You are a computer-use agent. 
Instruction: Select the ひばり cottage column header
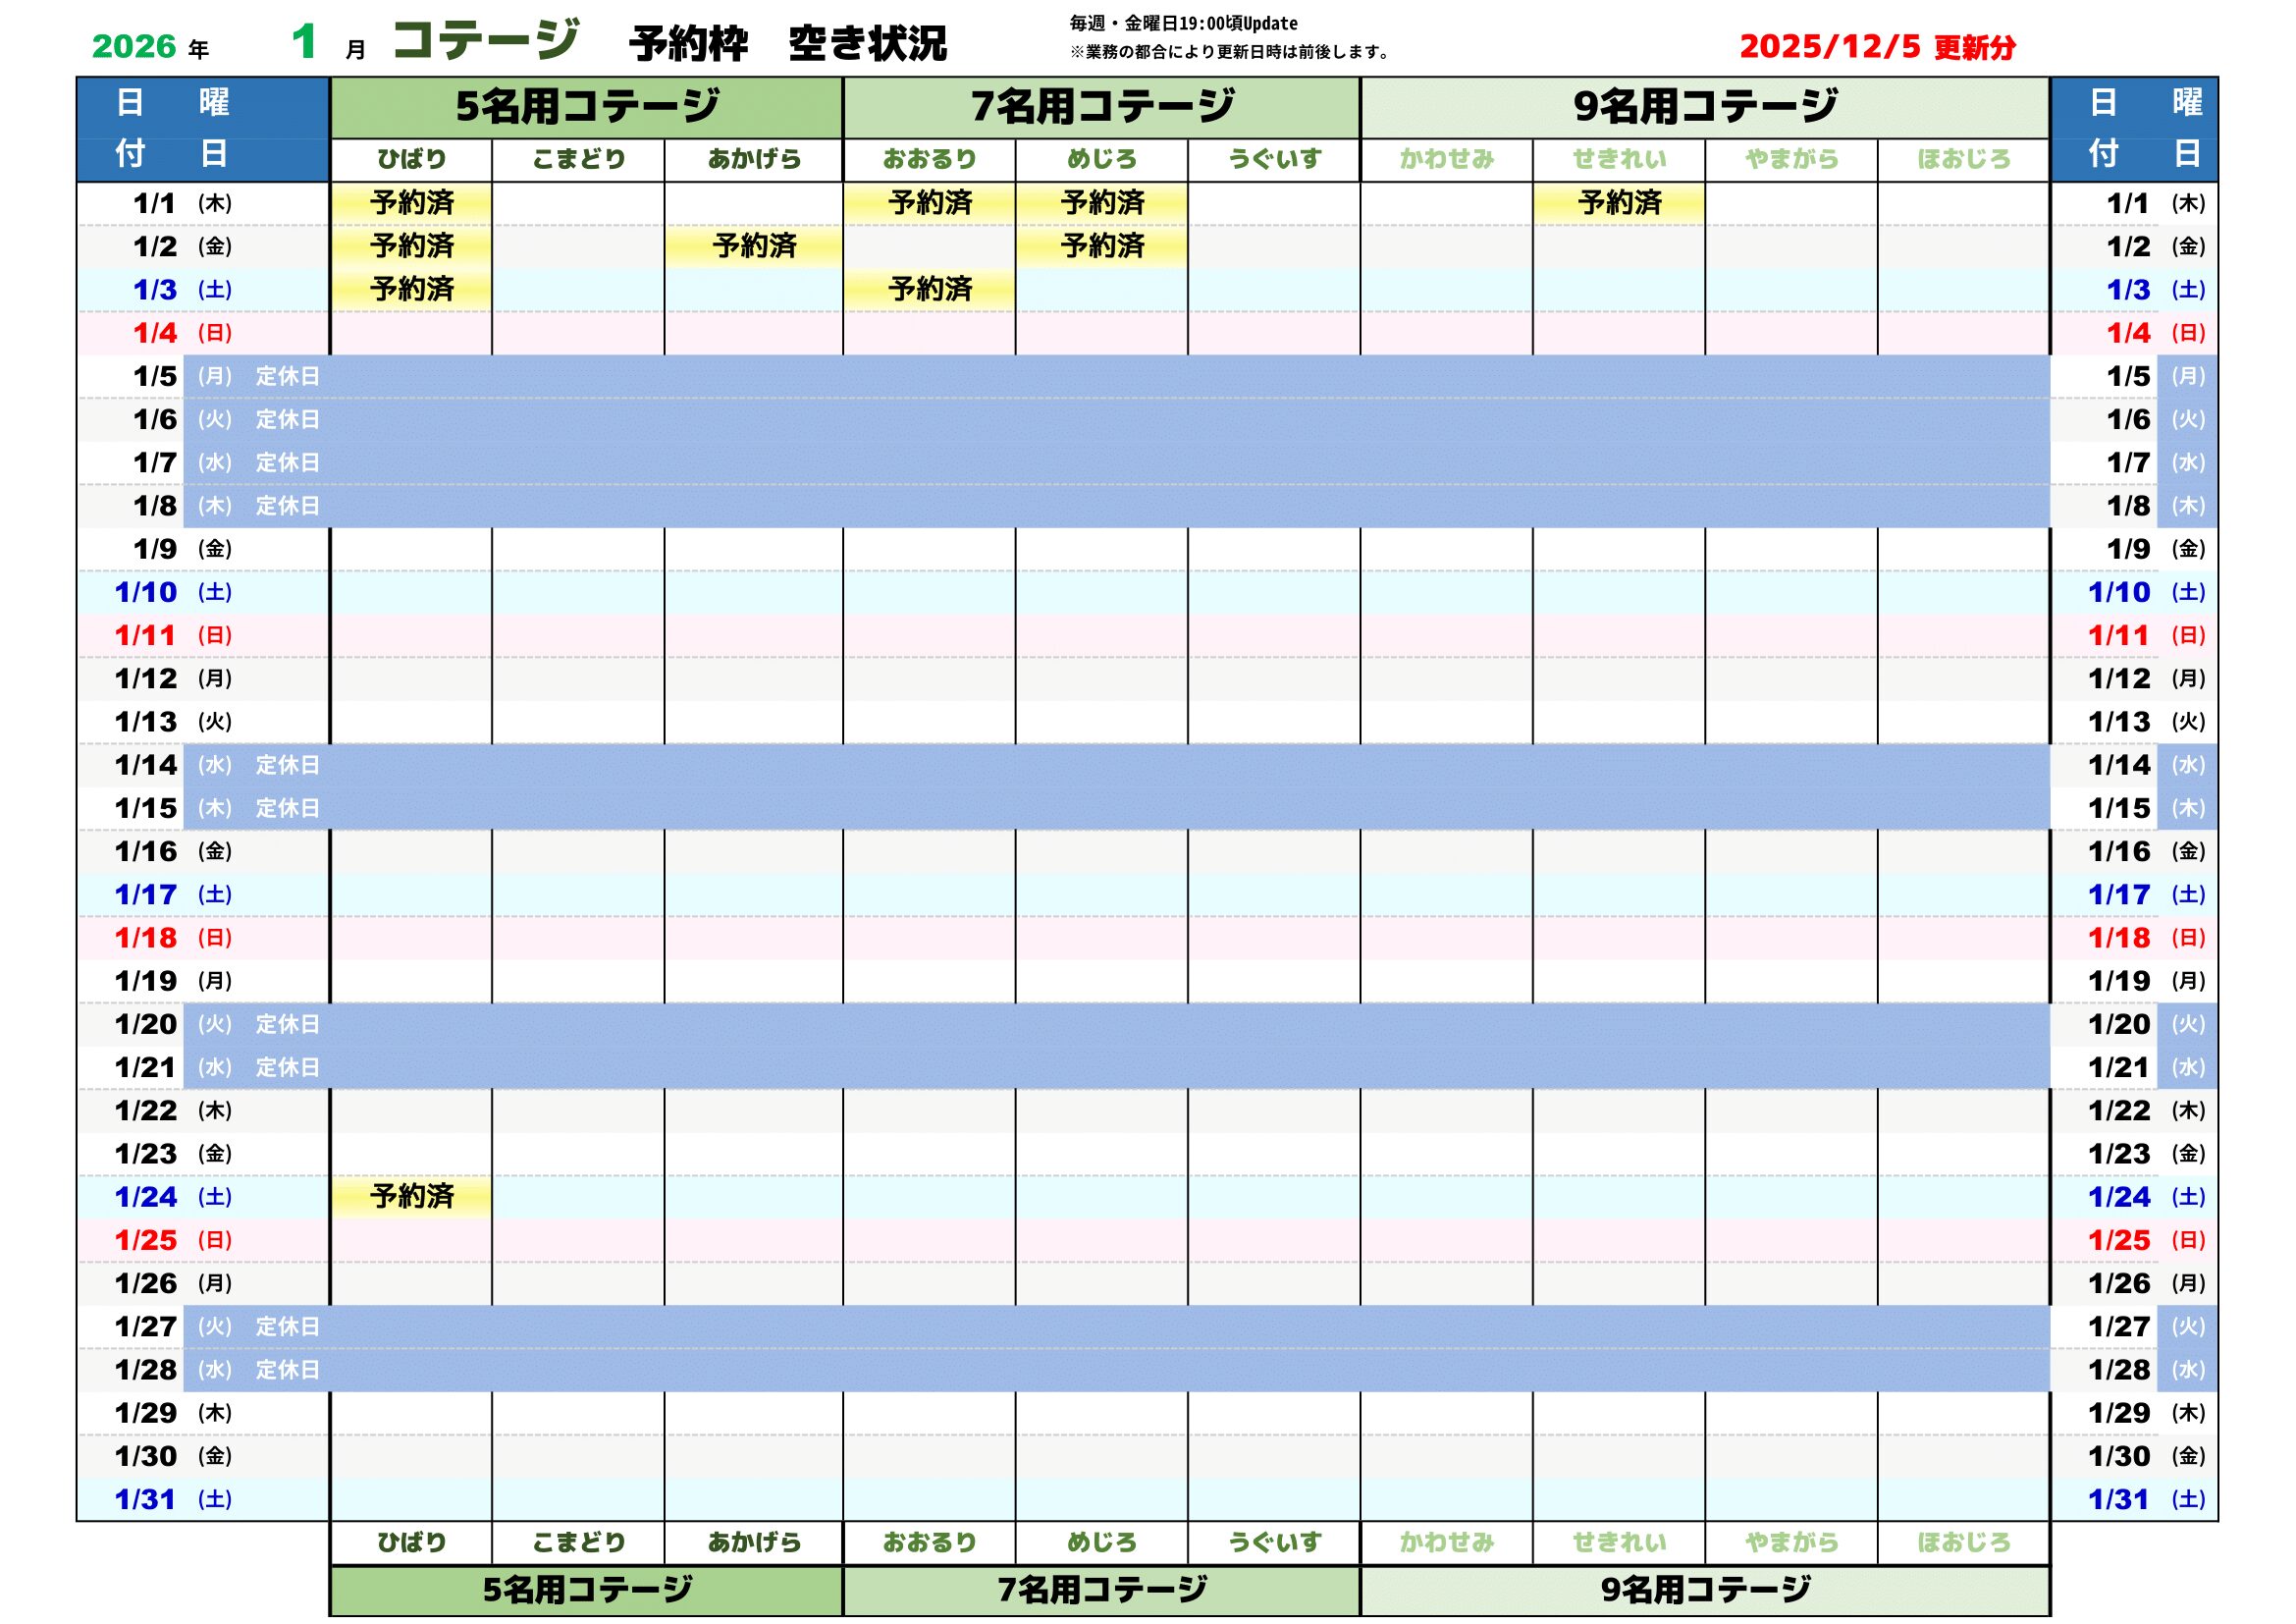413,158
